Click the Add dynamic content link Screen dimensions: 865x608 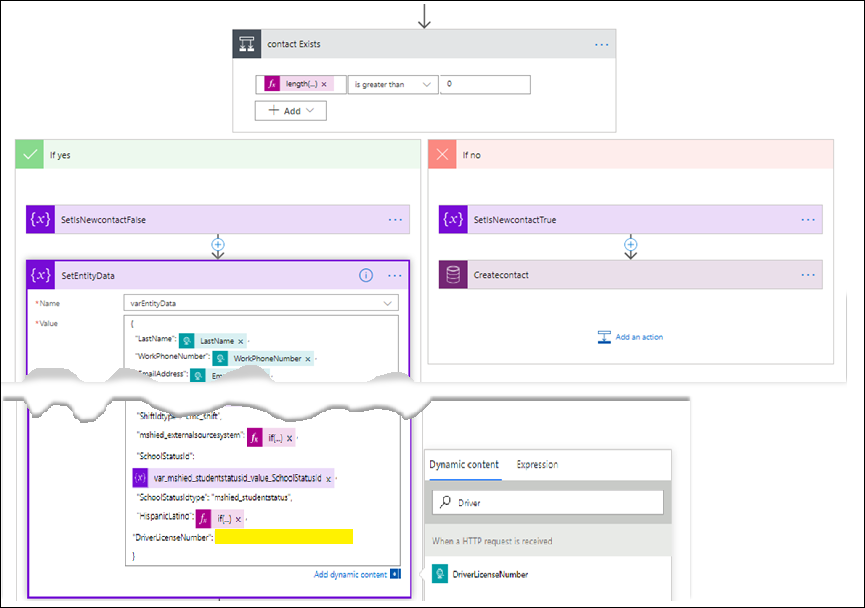[350, 575]
